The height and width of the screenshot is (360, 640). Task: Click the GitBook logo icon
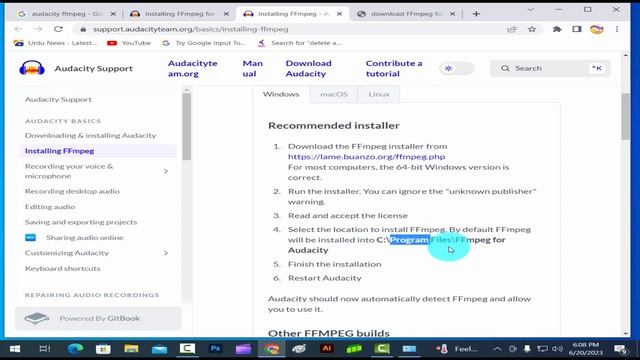coord(37,318)
